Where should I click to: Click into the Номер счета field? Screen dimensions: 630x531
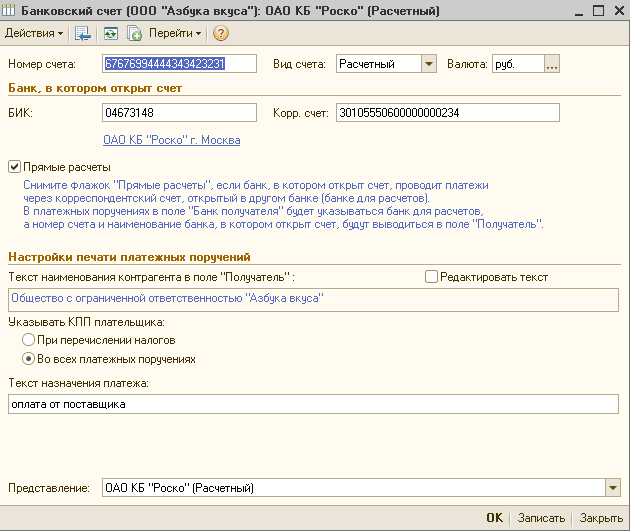[x=179, y=64]
